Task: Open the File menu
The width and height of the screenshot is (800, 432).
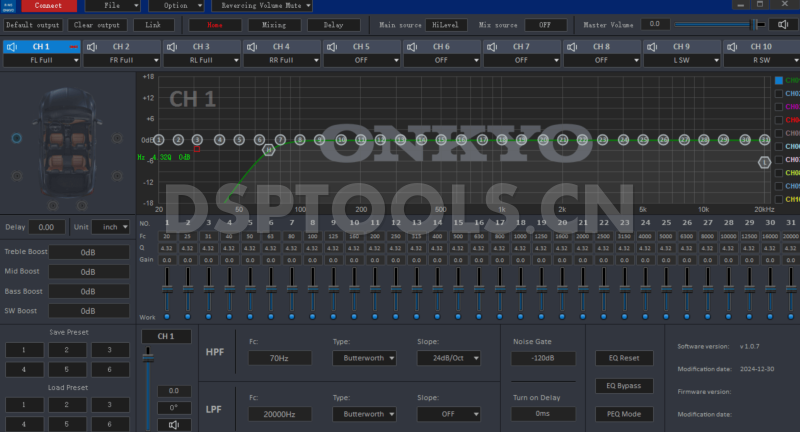Action: tap(111, 5)
